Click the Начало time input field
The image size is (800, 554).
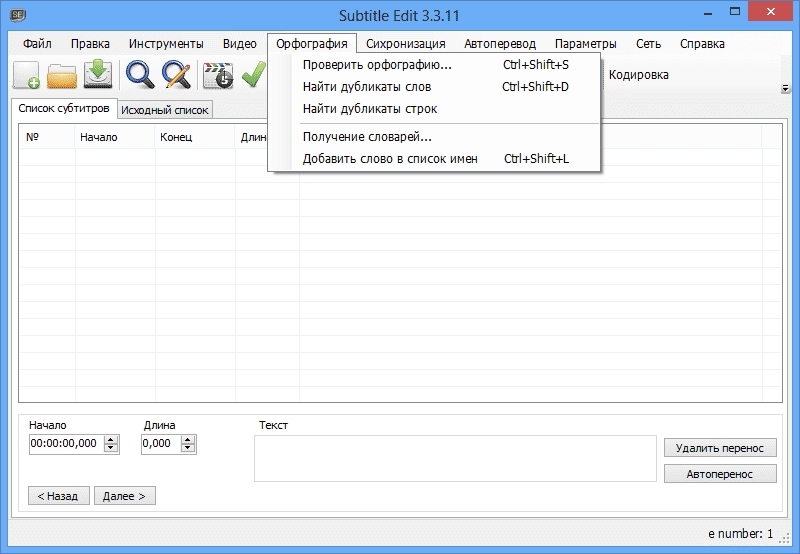tap(66, 443)
